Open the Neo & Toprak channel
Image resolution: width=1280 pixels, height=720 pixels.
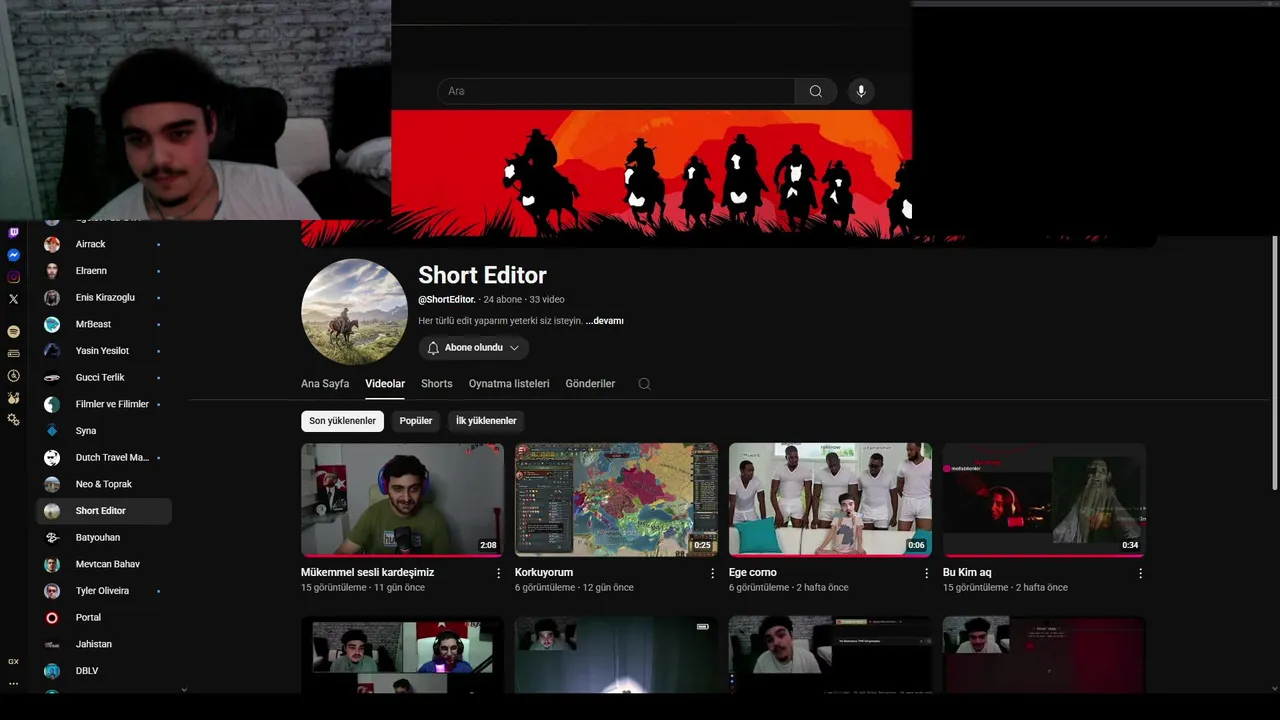104,484
